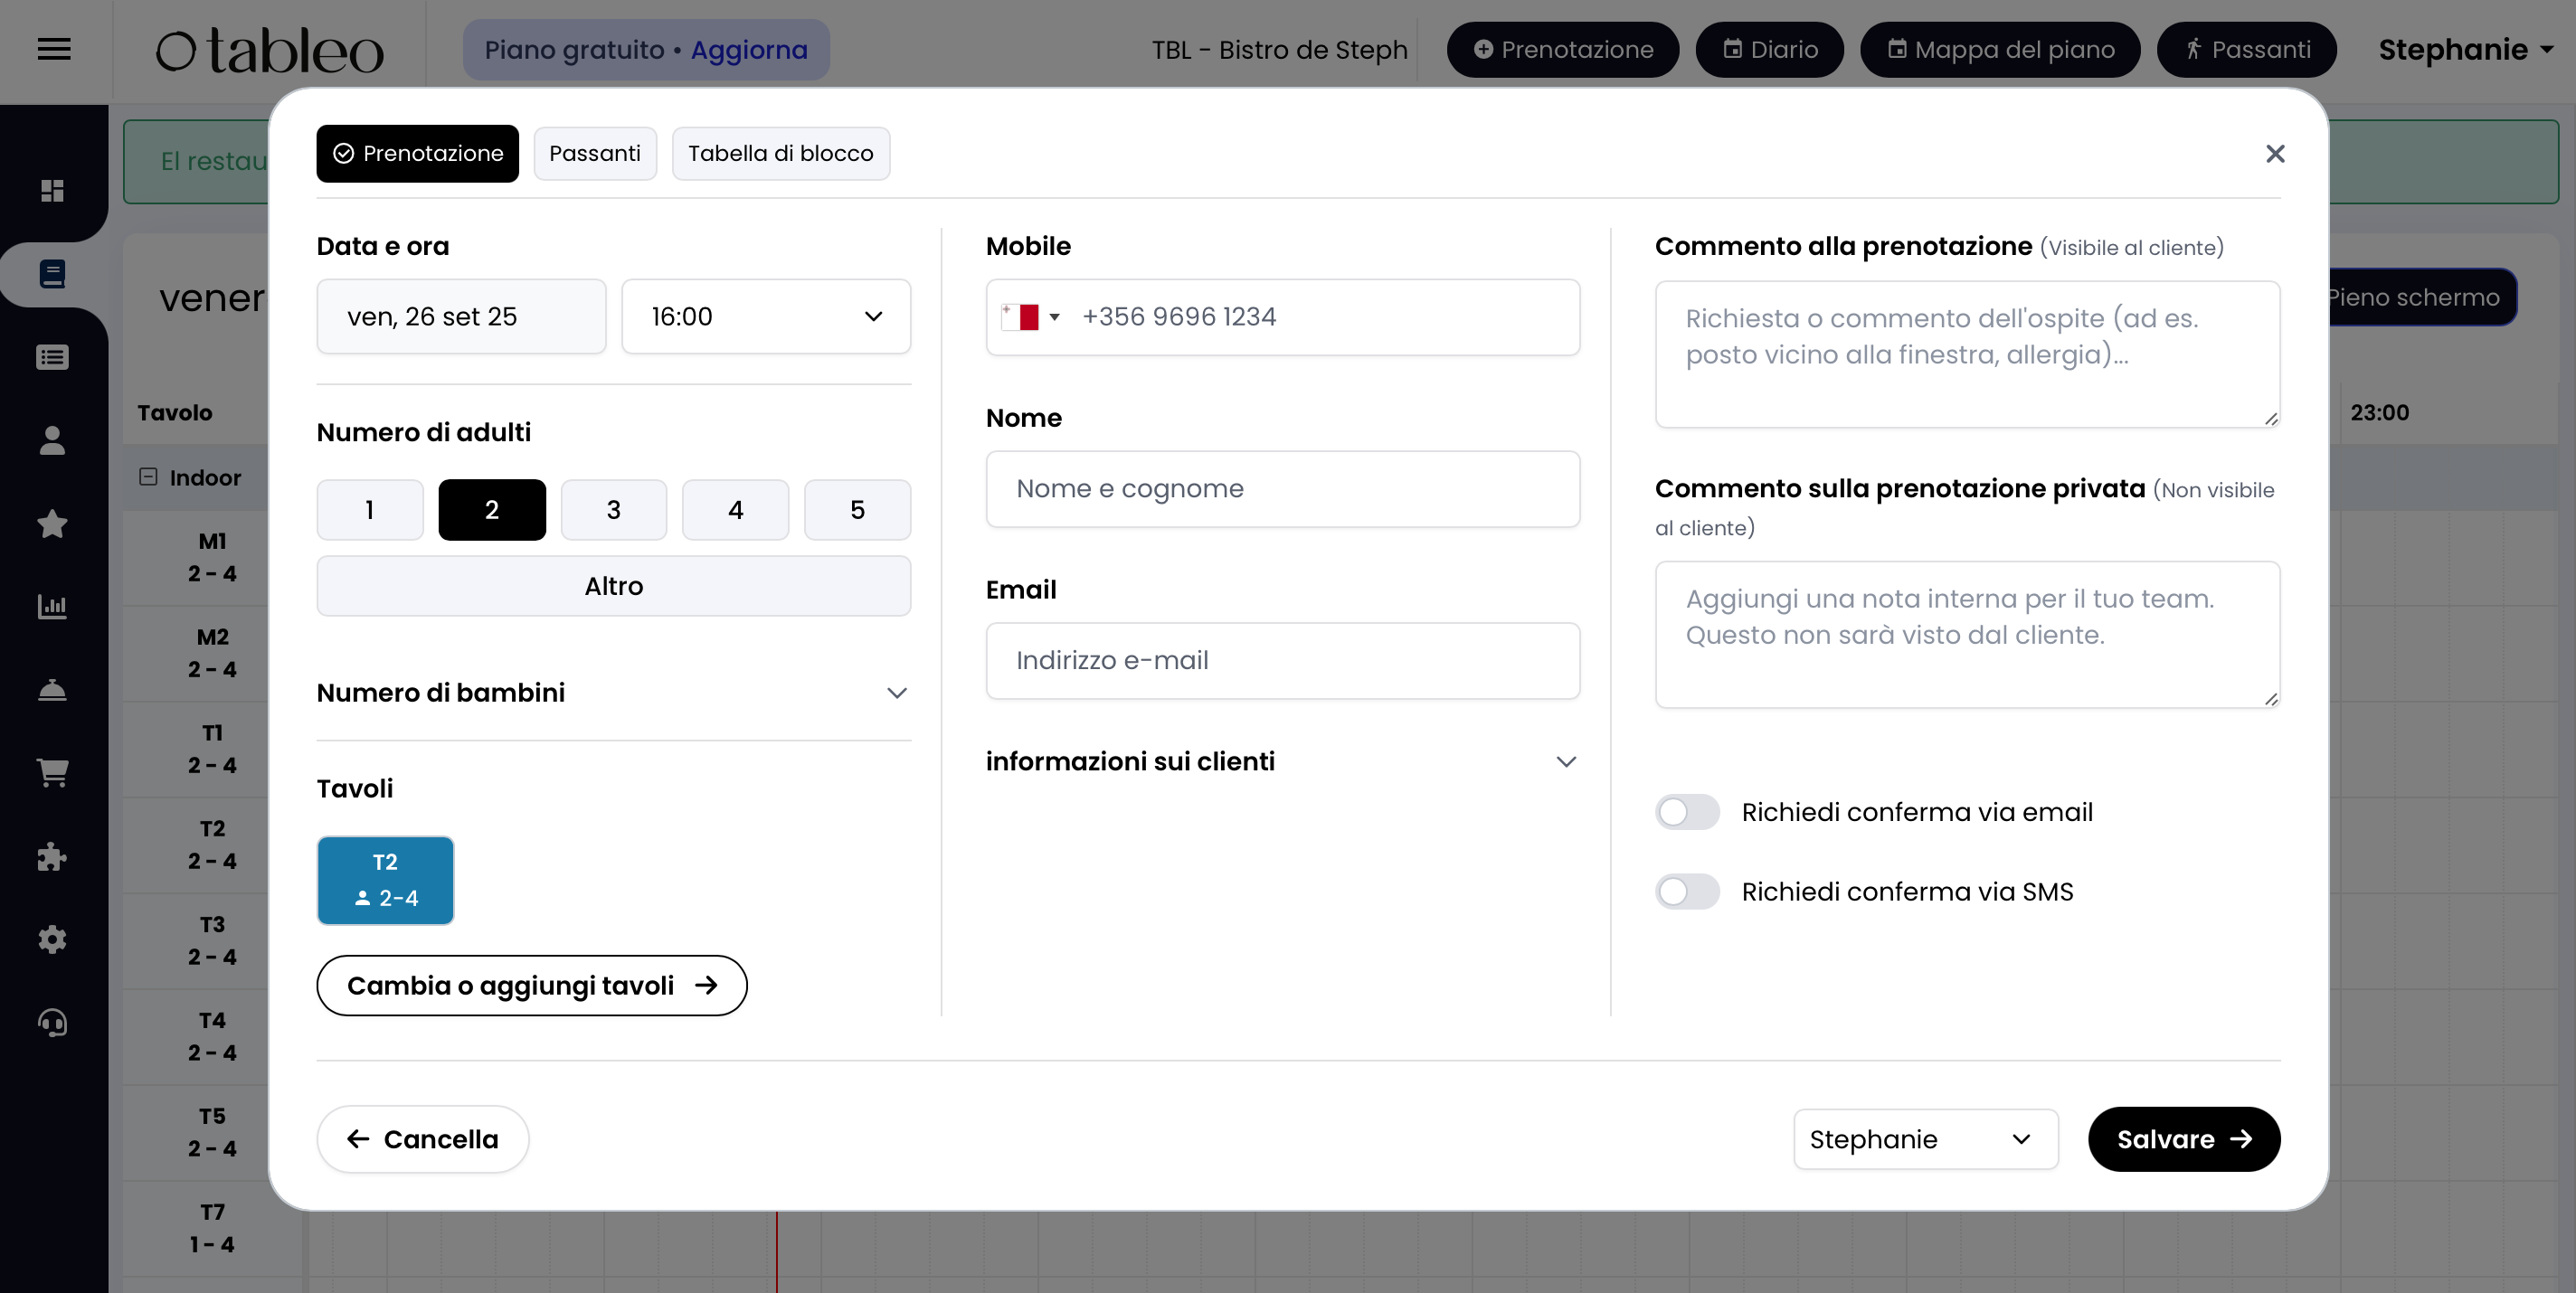Click the Salvare button
The height and width of the screenshot is (1293, 2576).
(x=2184, y=1139)
